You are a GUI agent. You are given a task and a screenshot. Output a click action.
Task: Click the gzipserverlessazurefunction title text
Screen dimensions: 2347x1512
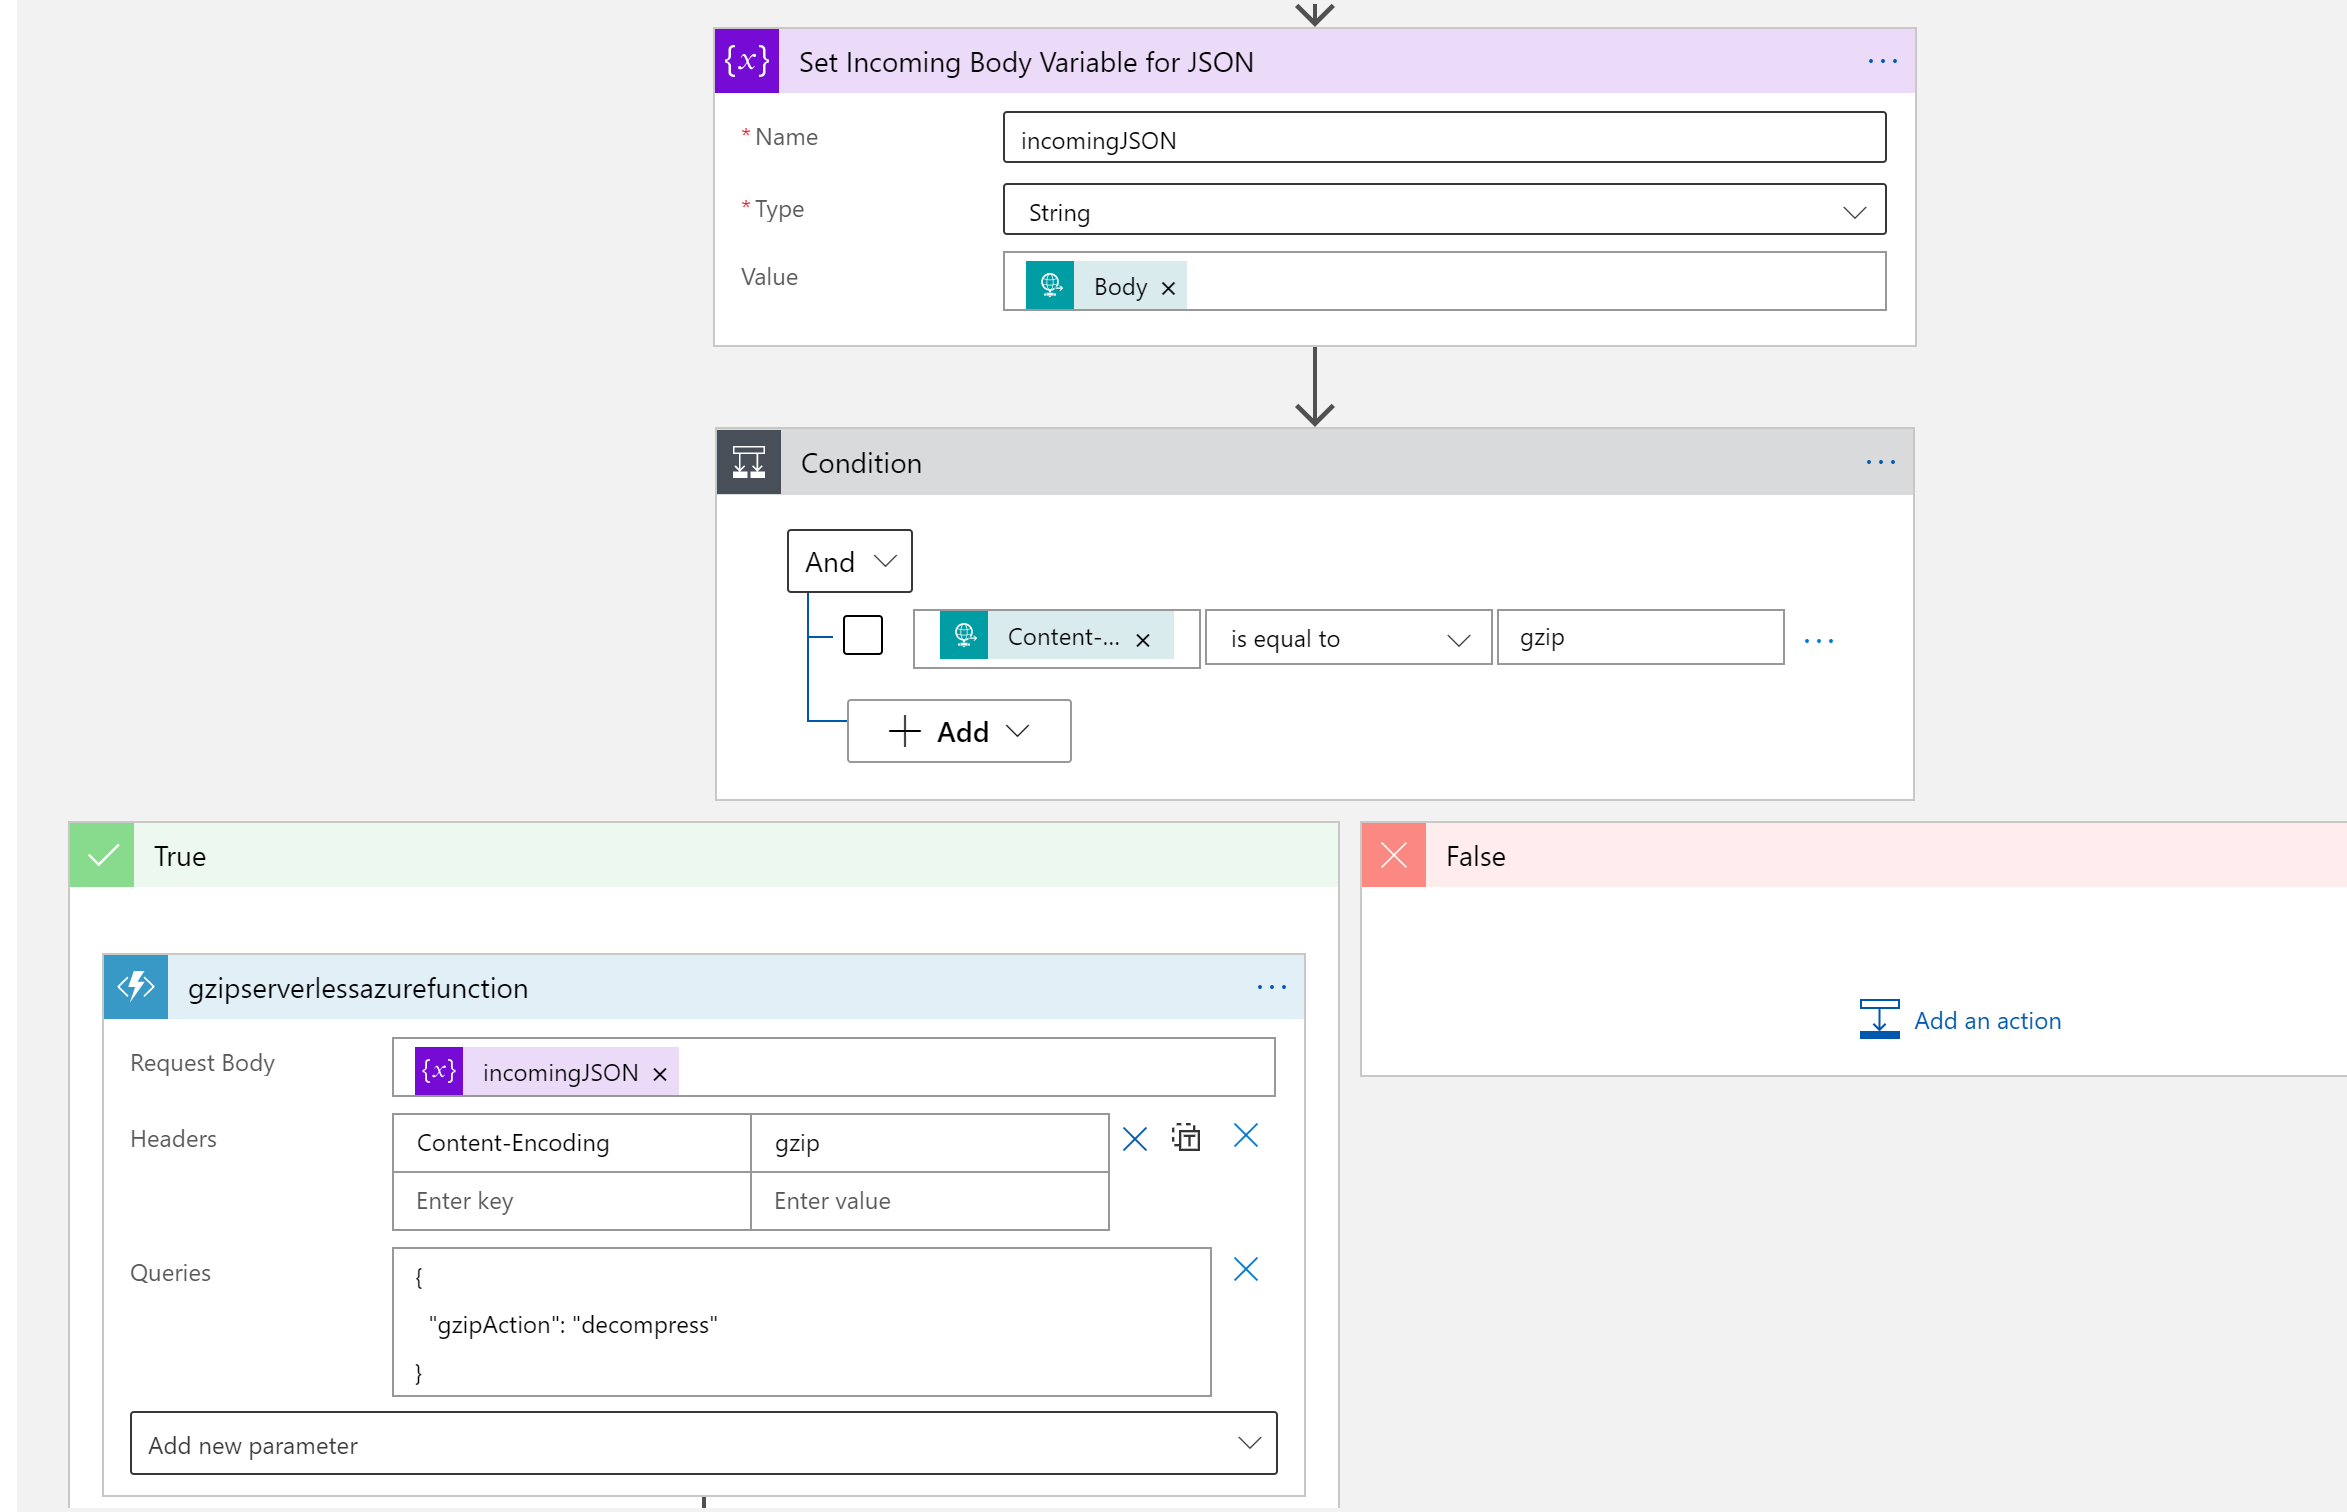358,988
